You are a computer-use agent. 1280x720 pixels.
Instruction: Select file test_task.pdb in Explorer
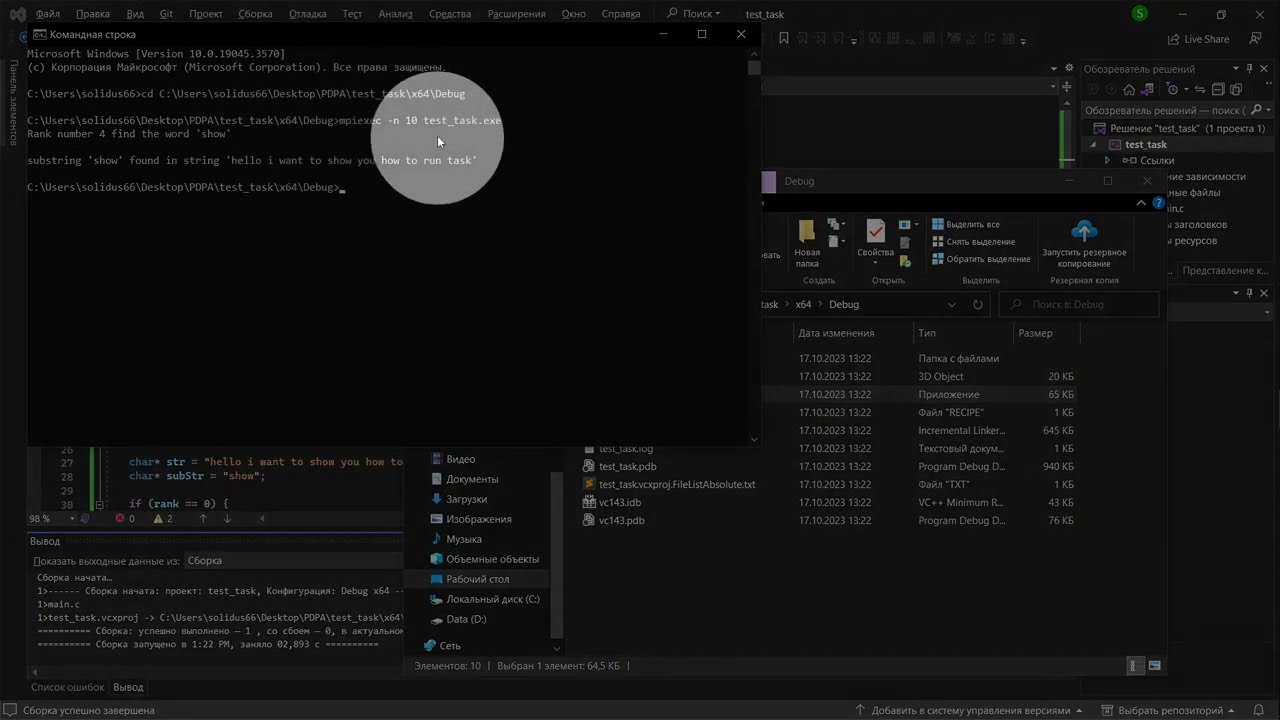[627, 467]
